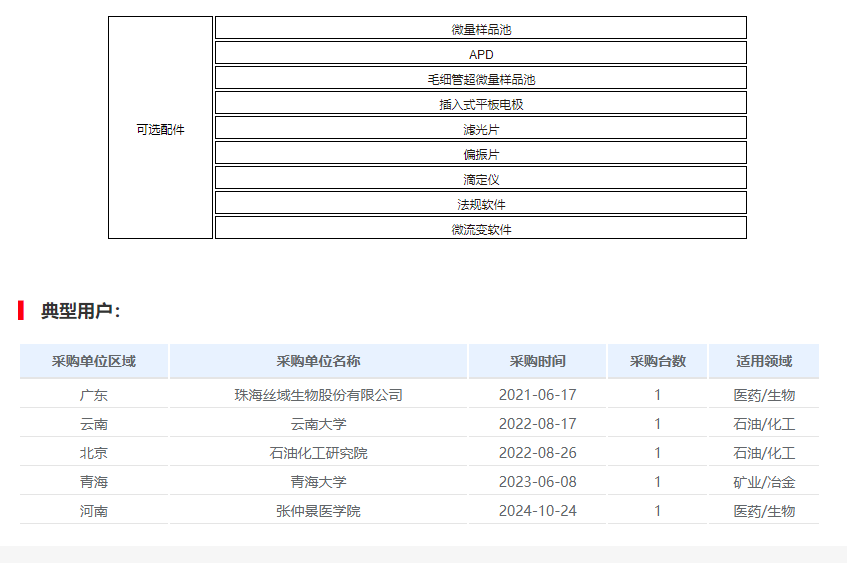
Task: Click the 适用领域 column header
Action: click(x=764, y=361)
